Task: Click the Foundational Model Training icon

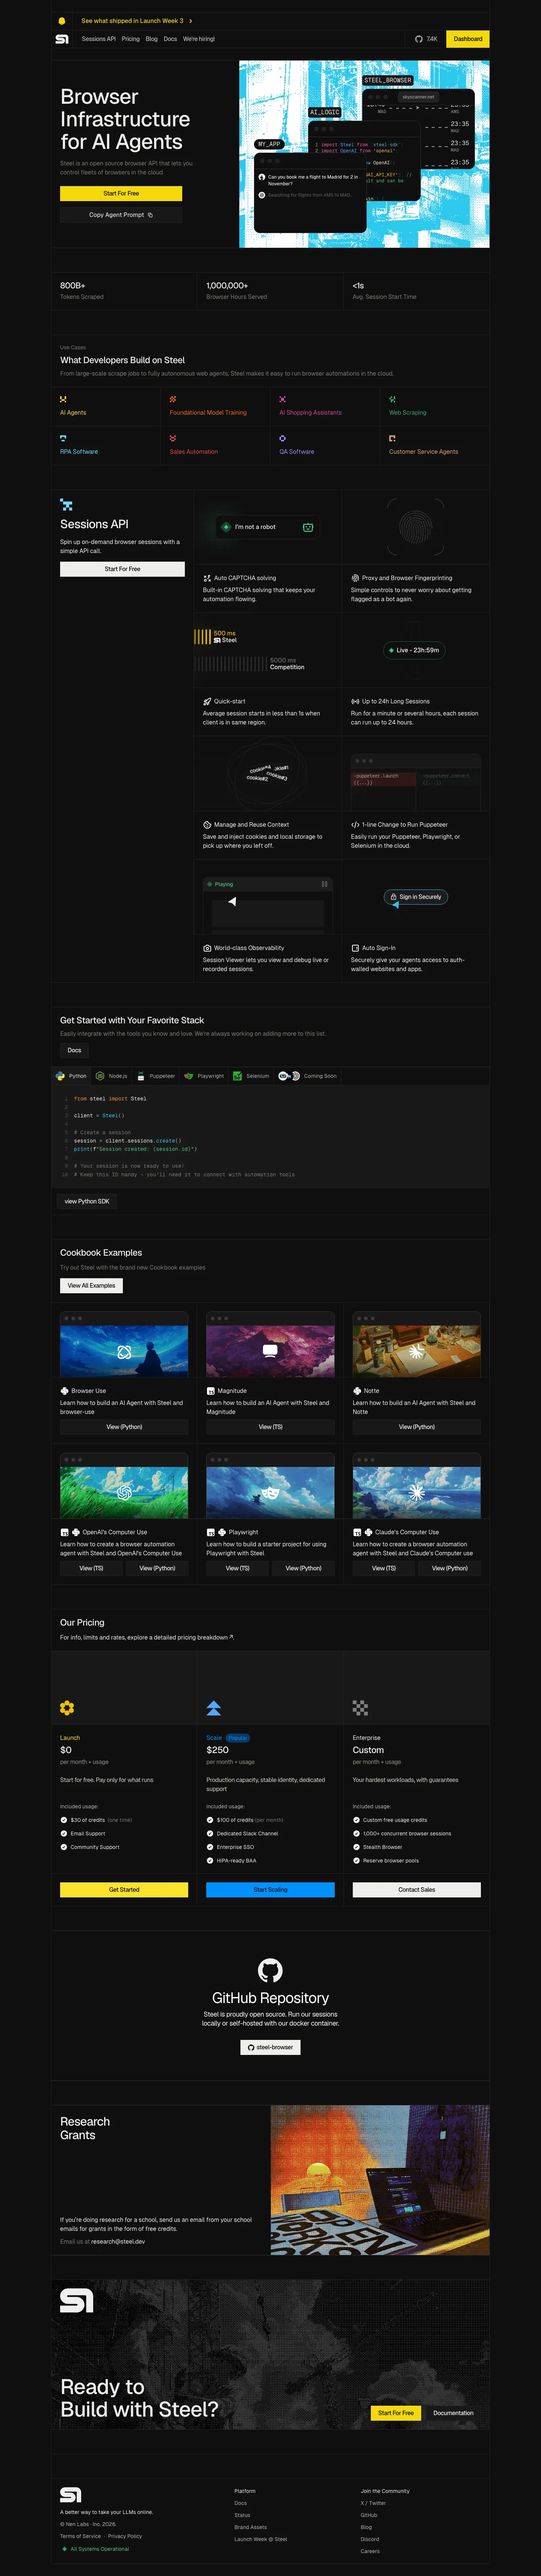Action: (x=173, y=399)
